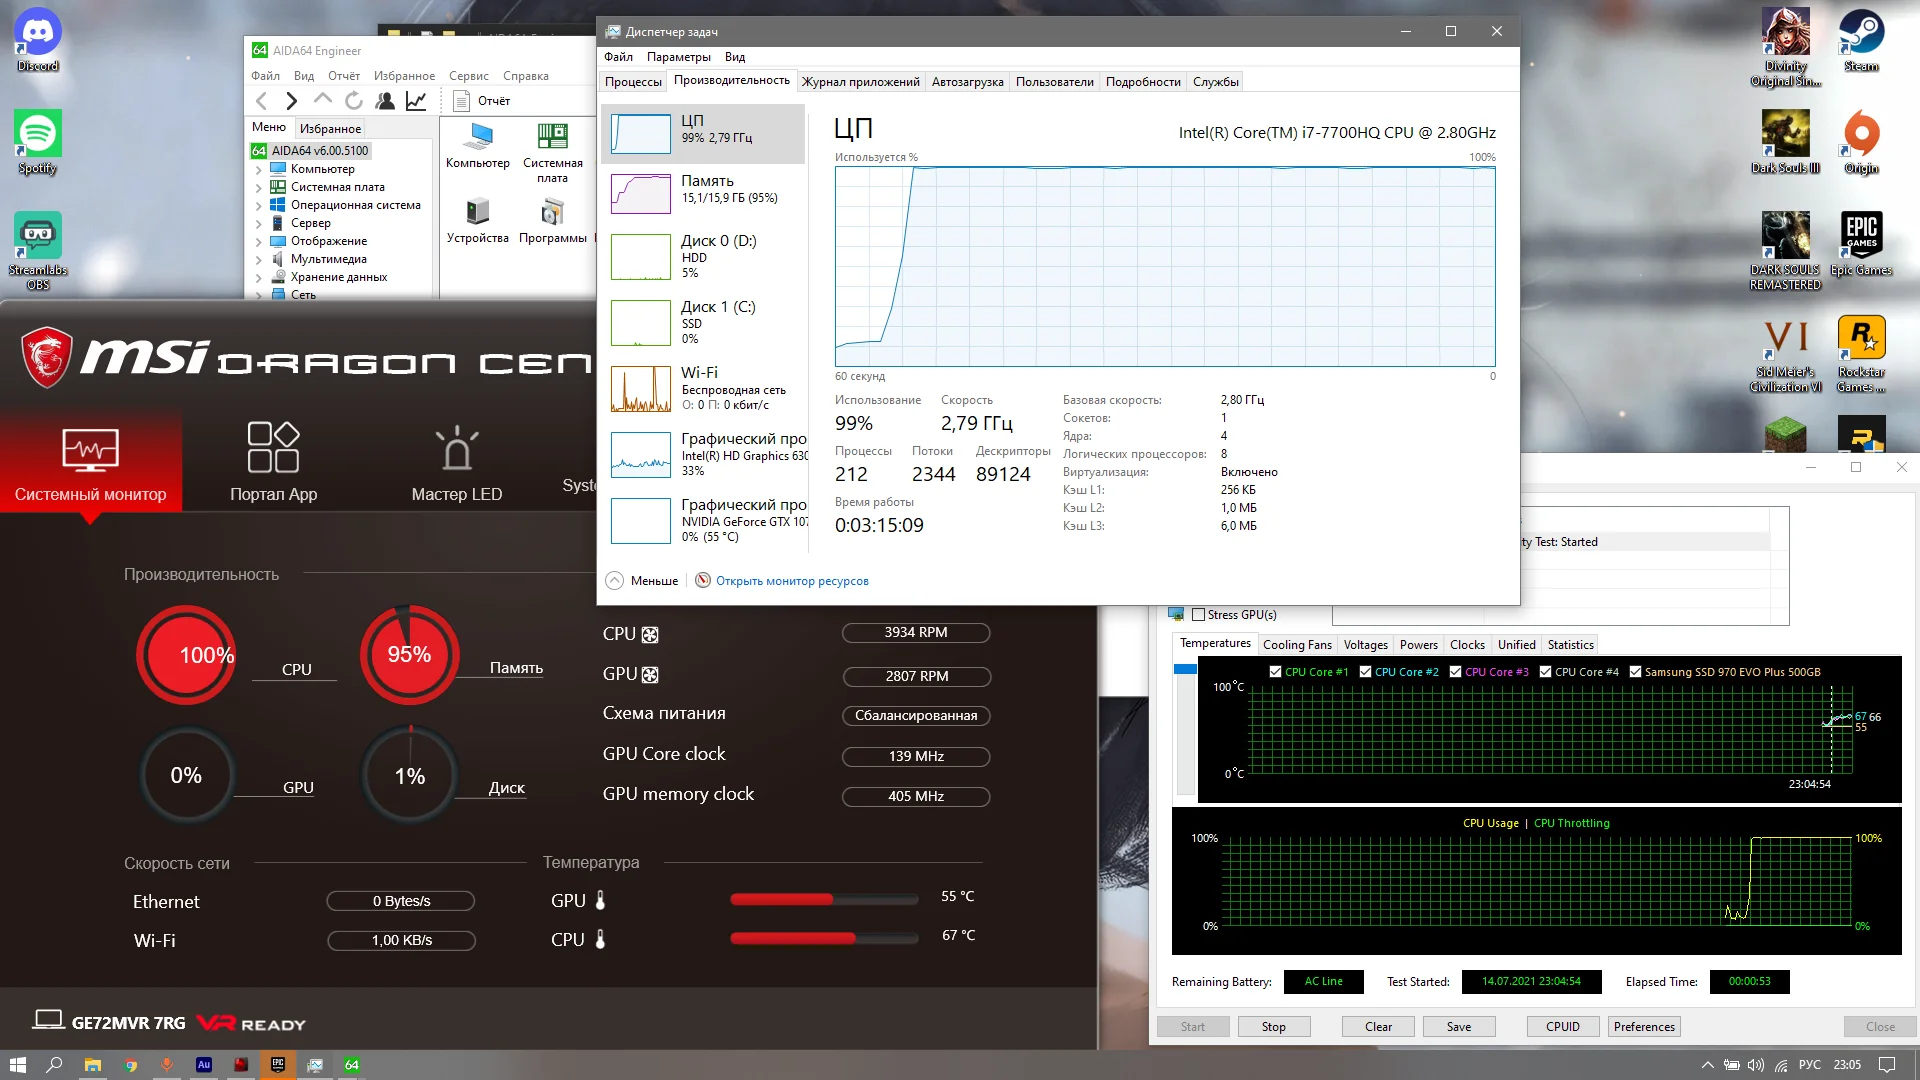Expand Операционная система tree node
The width and height of the screenshot is (1920, 1080).
tap(258, 206)
